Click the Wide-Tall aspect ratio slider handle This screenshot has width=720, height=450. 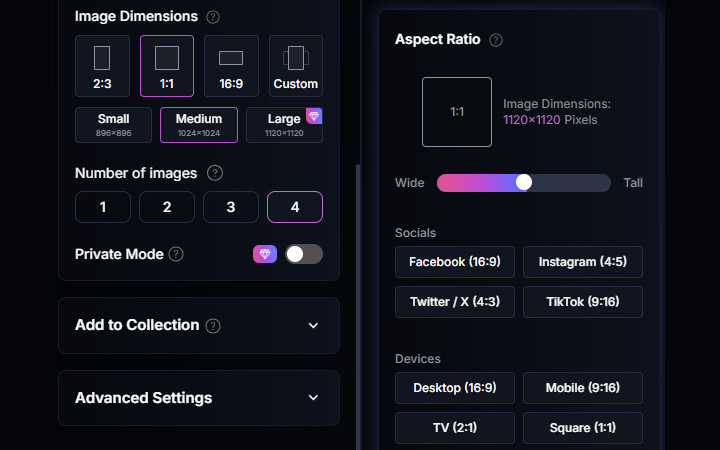pos(523,182)
